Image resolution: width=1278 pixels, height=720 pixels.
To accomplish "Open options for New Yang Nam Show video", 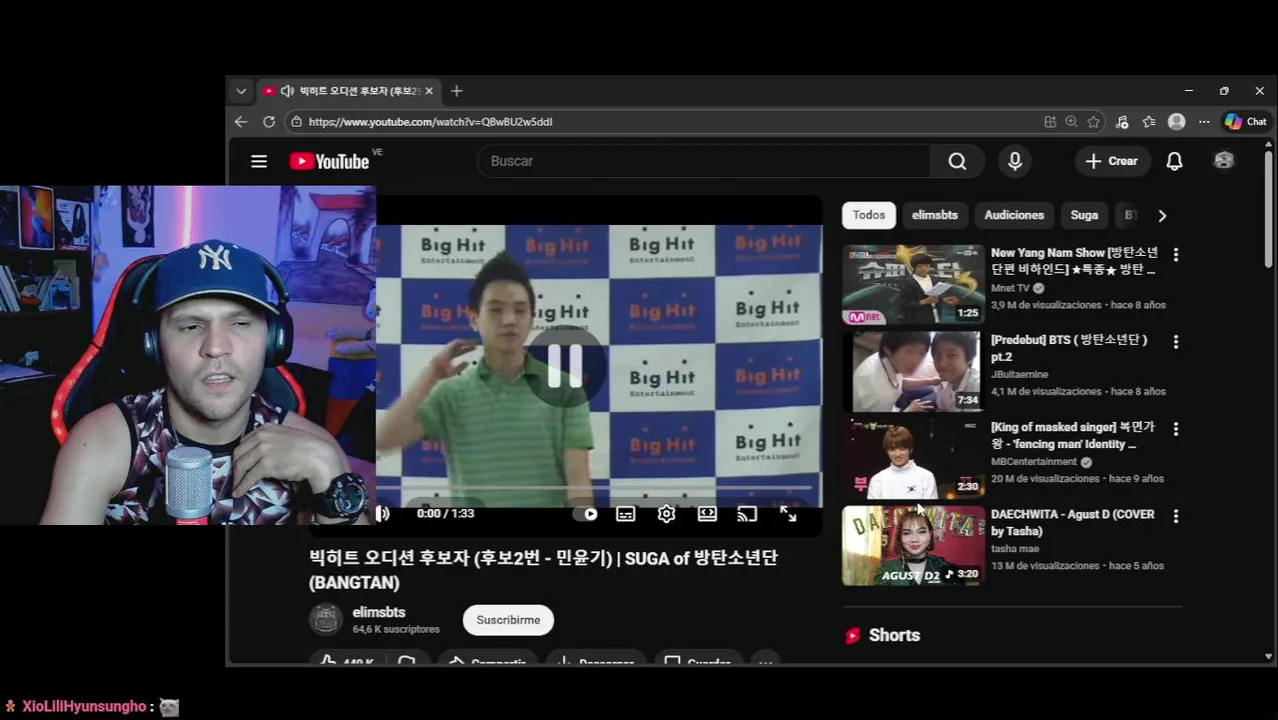I will 1176,255.
